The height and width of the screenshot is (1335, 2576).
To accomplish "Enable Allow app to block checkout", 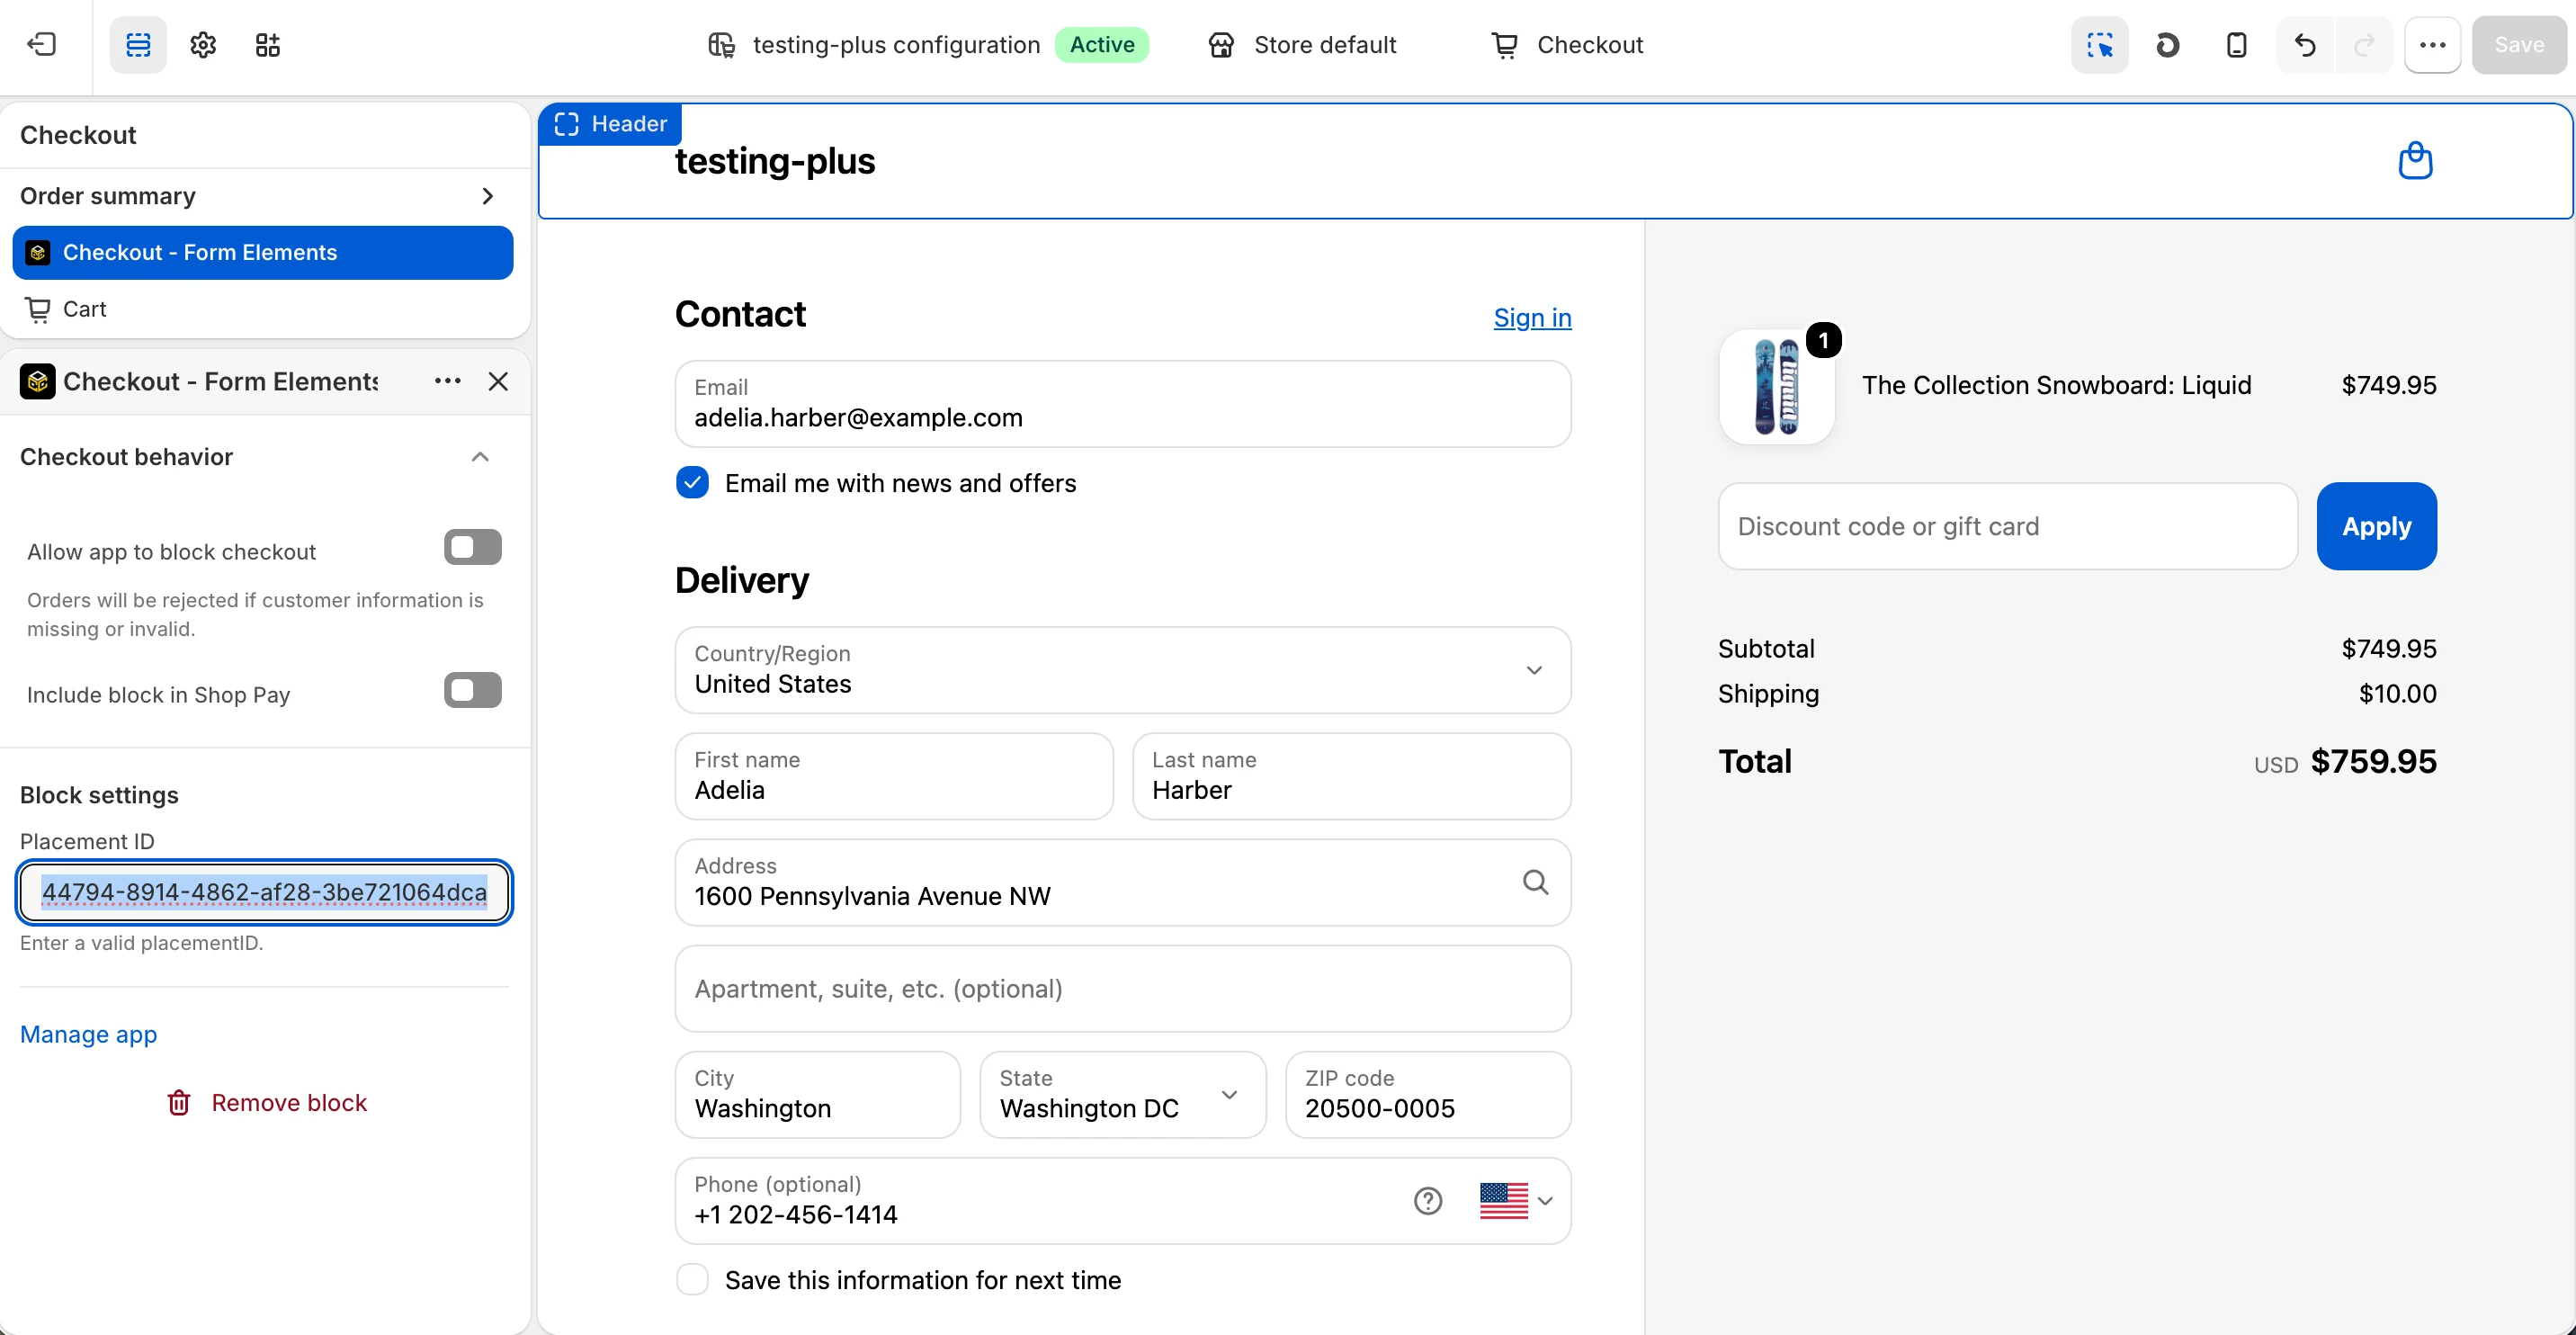I will pos(473,547).
